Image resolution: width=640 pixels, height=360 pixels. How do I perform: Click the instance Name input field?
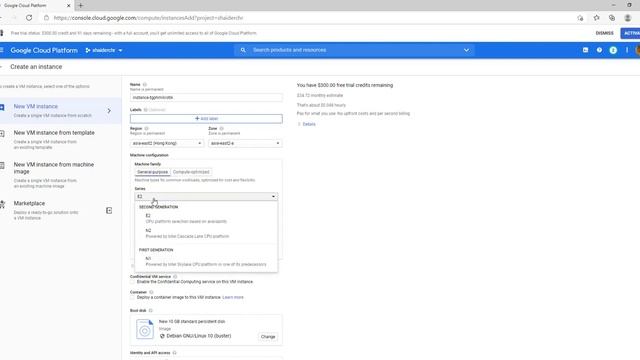point(206,98)
